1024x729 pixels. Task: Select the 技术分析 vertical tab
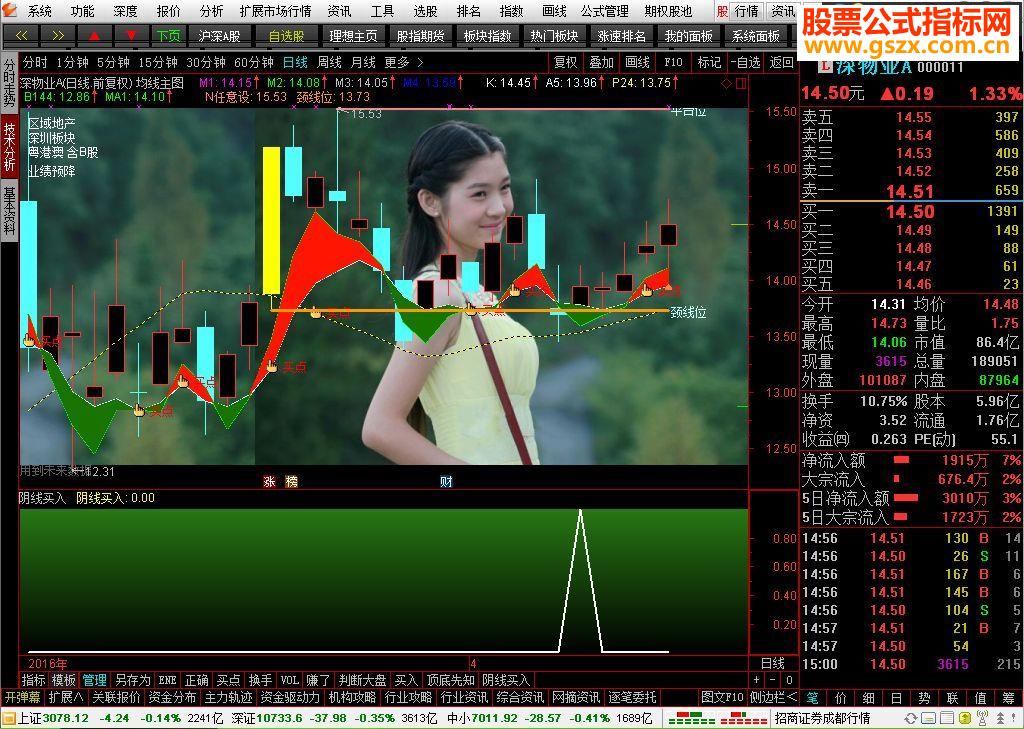click(x=9, y=147)
